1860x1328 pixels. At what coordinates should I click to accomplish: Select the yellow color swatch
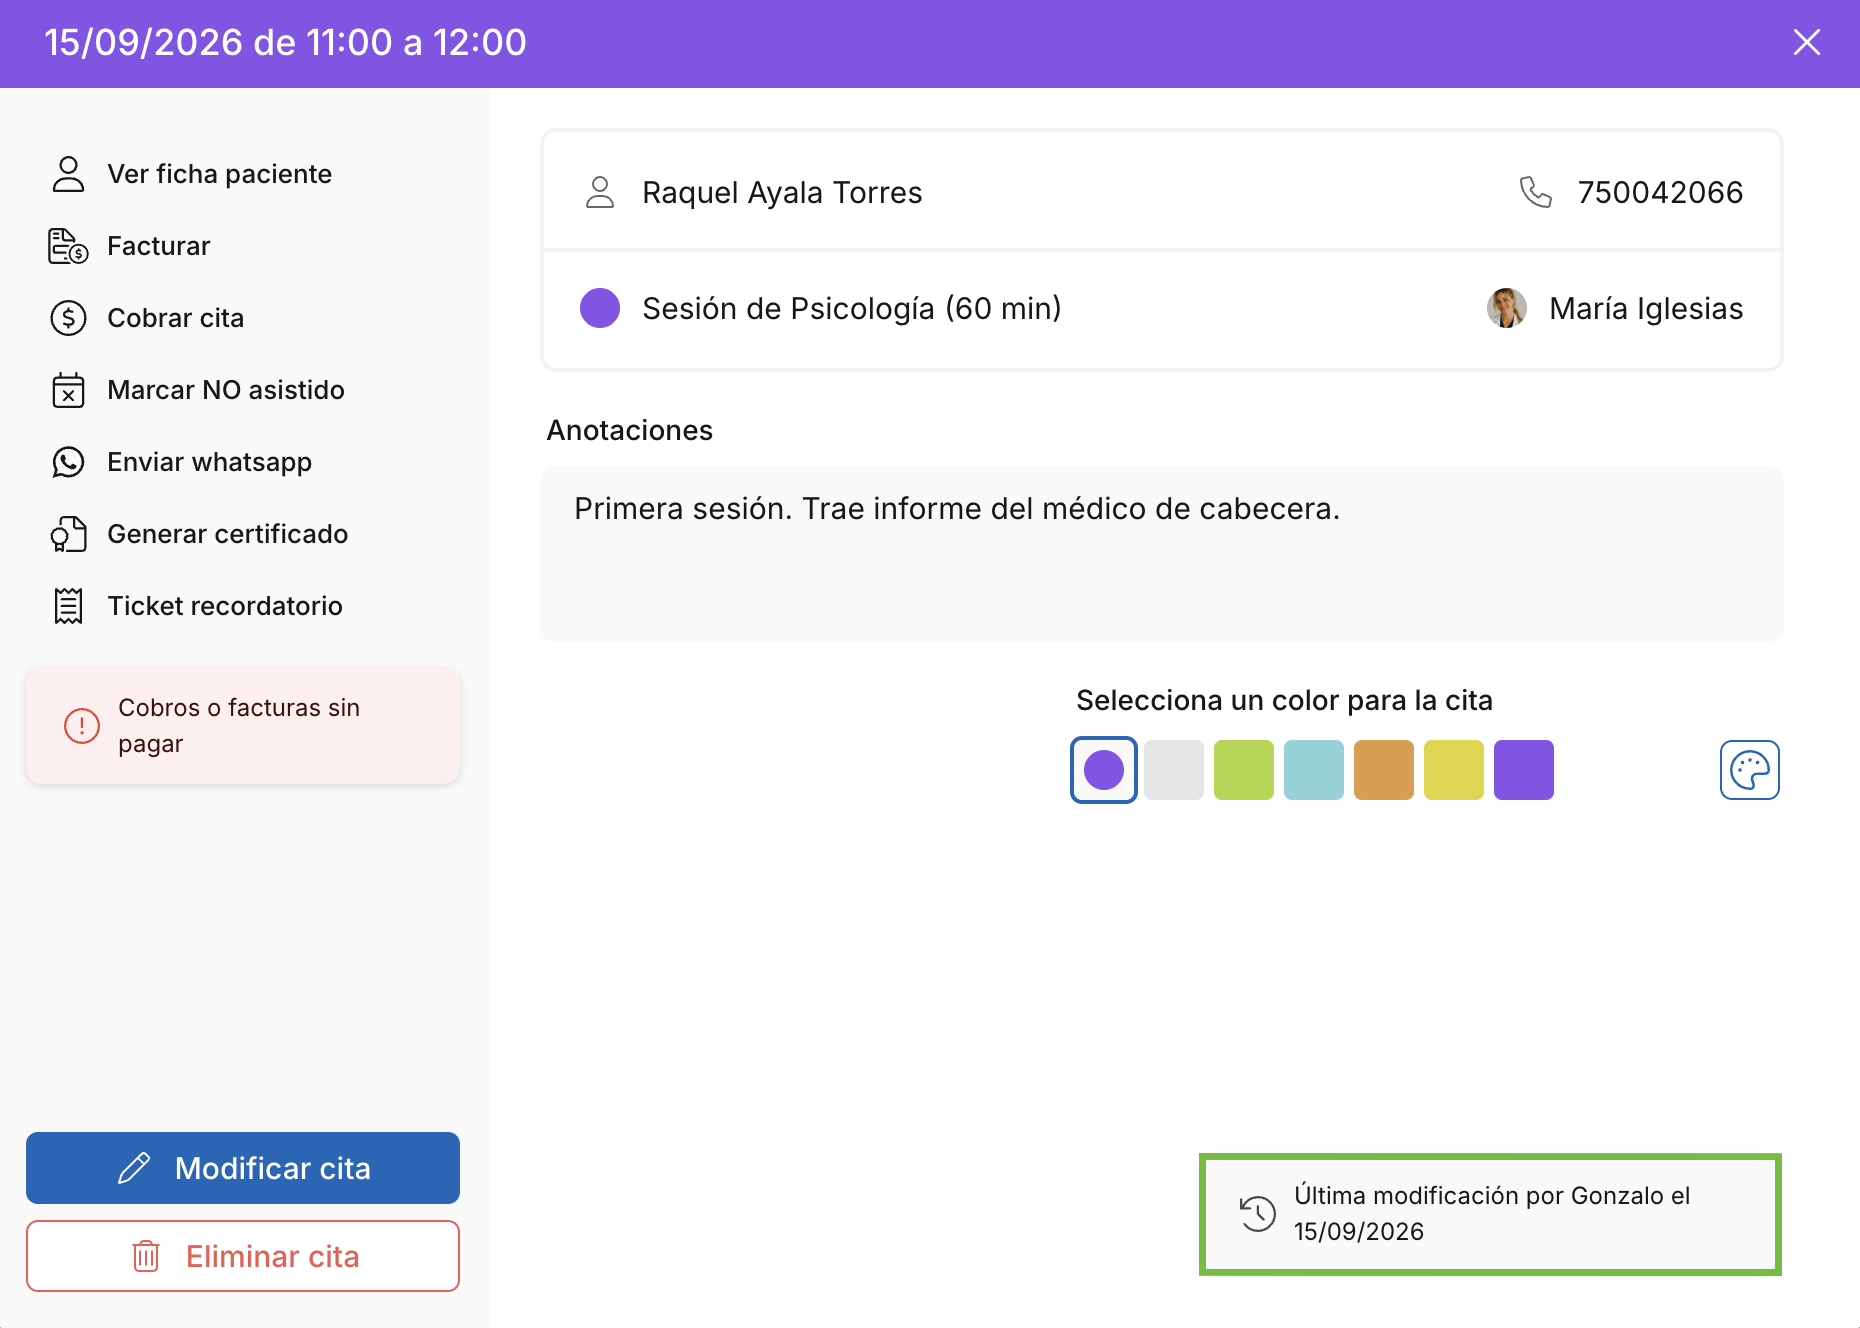[x=1454, y=770]
